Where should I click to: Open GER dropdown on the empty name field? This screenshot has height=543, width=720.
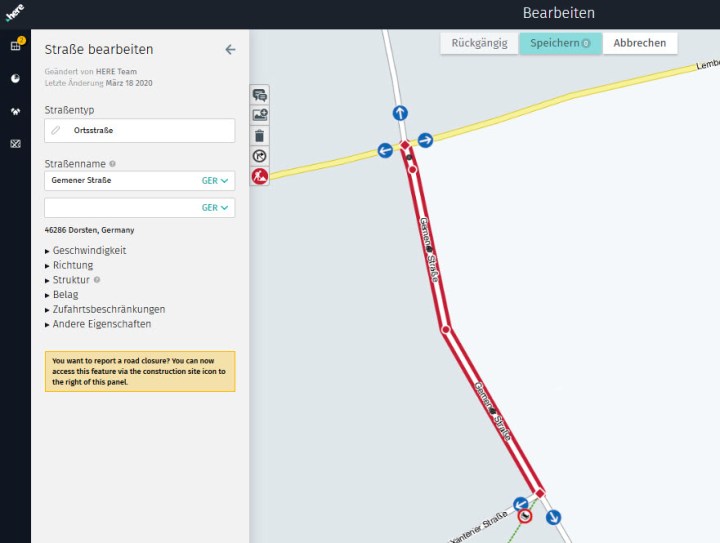click(x=217, y=207)
